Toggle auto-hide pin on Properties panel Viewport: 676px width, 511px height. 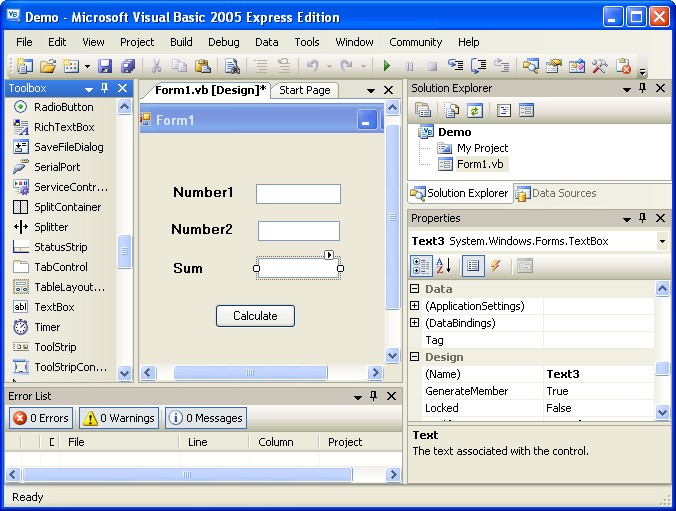pos(642,218)
